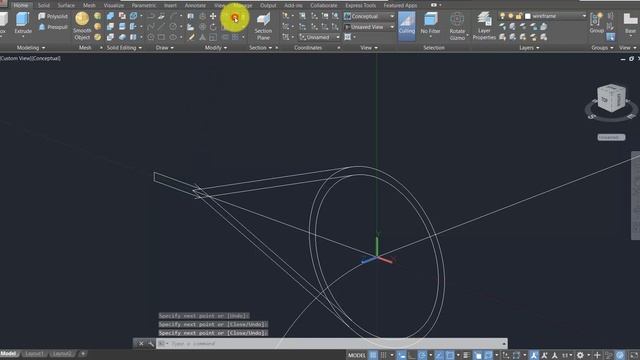640x360 pixels.
Task: Switch to the Home ribbon tab
Action: (x=21, y=5)
